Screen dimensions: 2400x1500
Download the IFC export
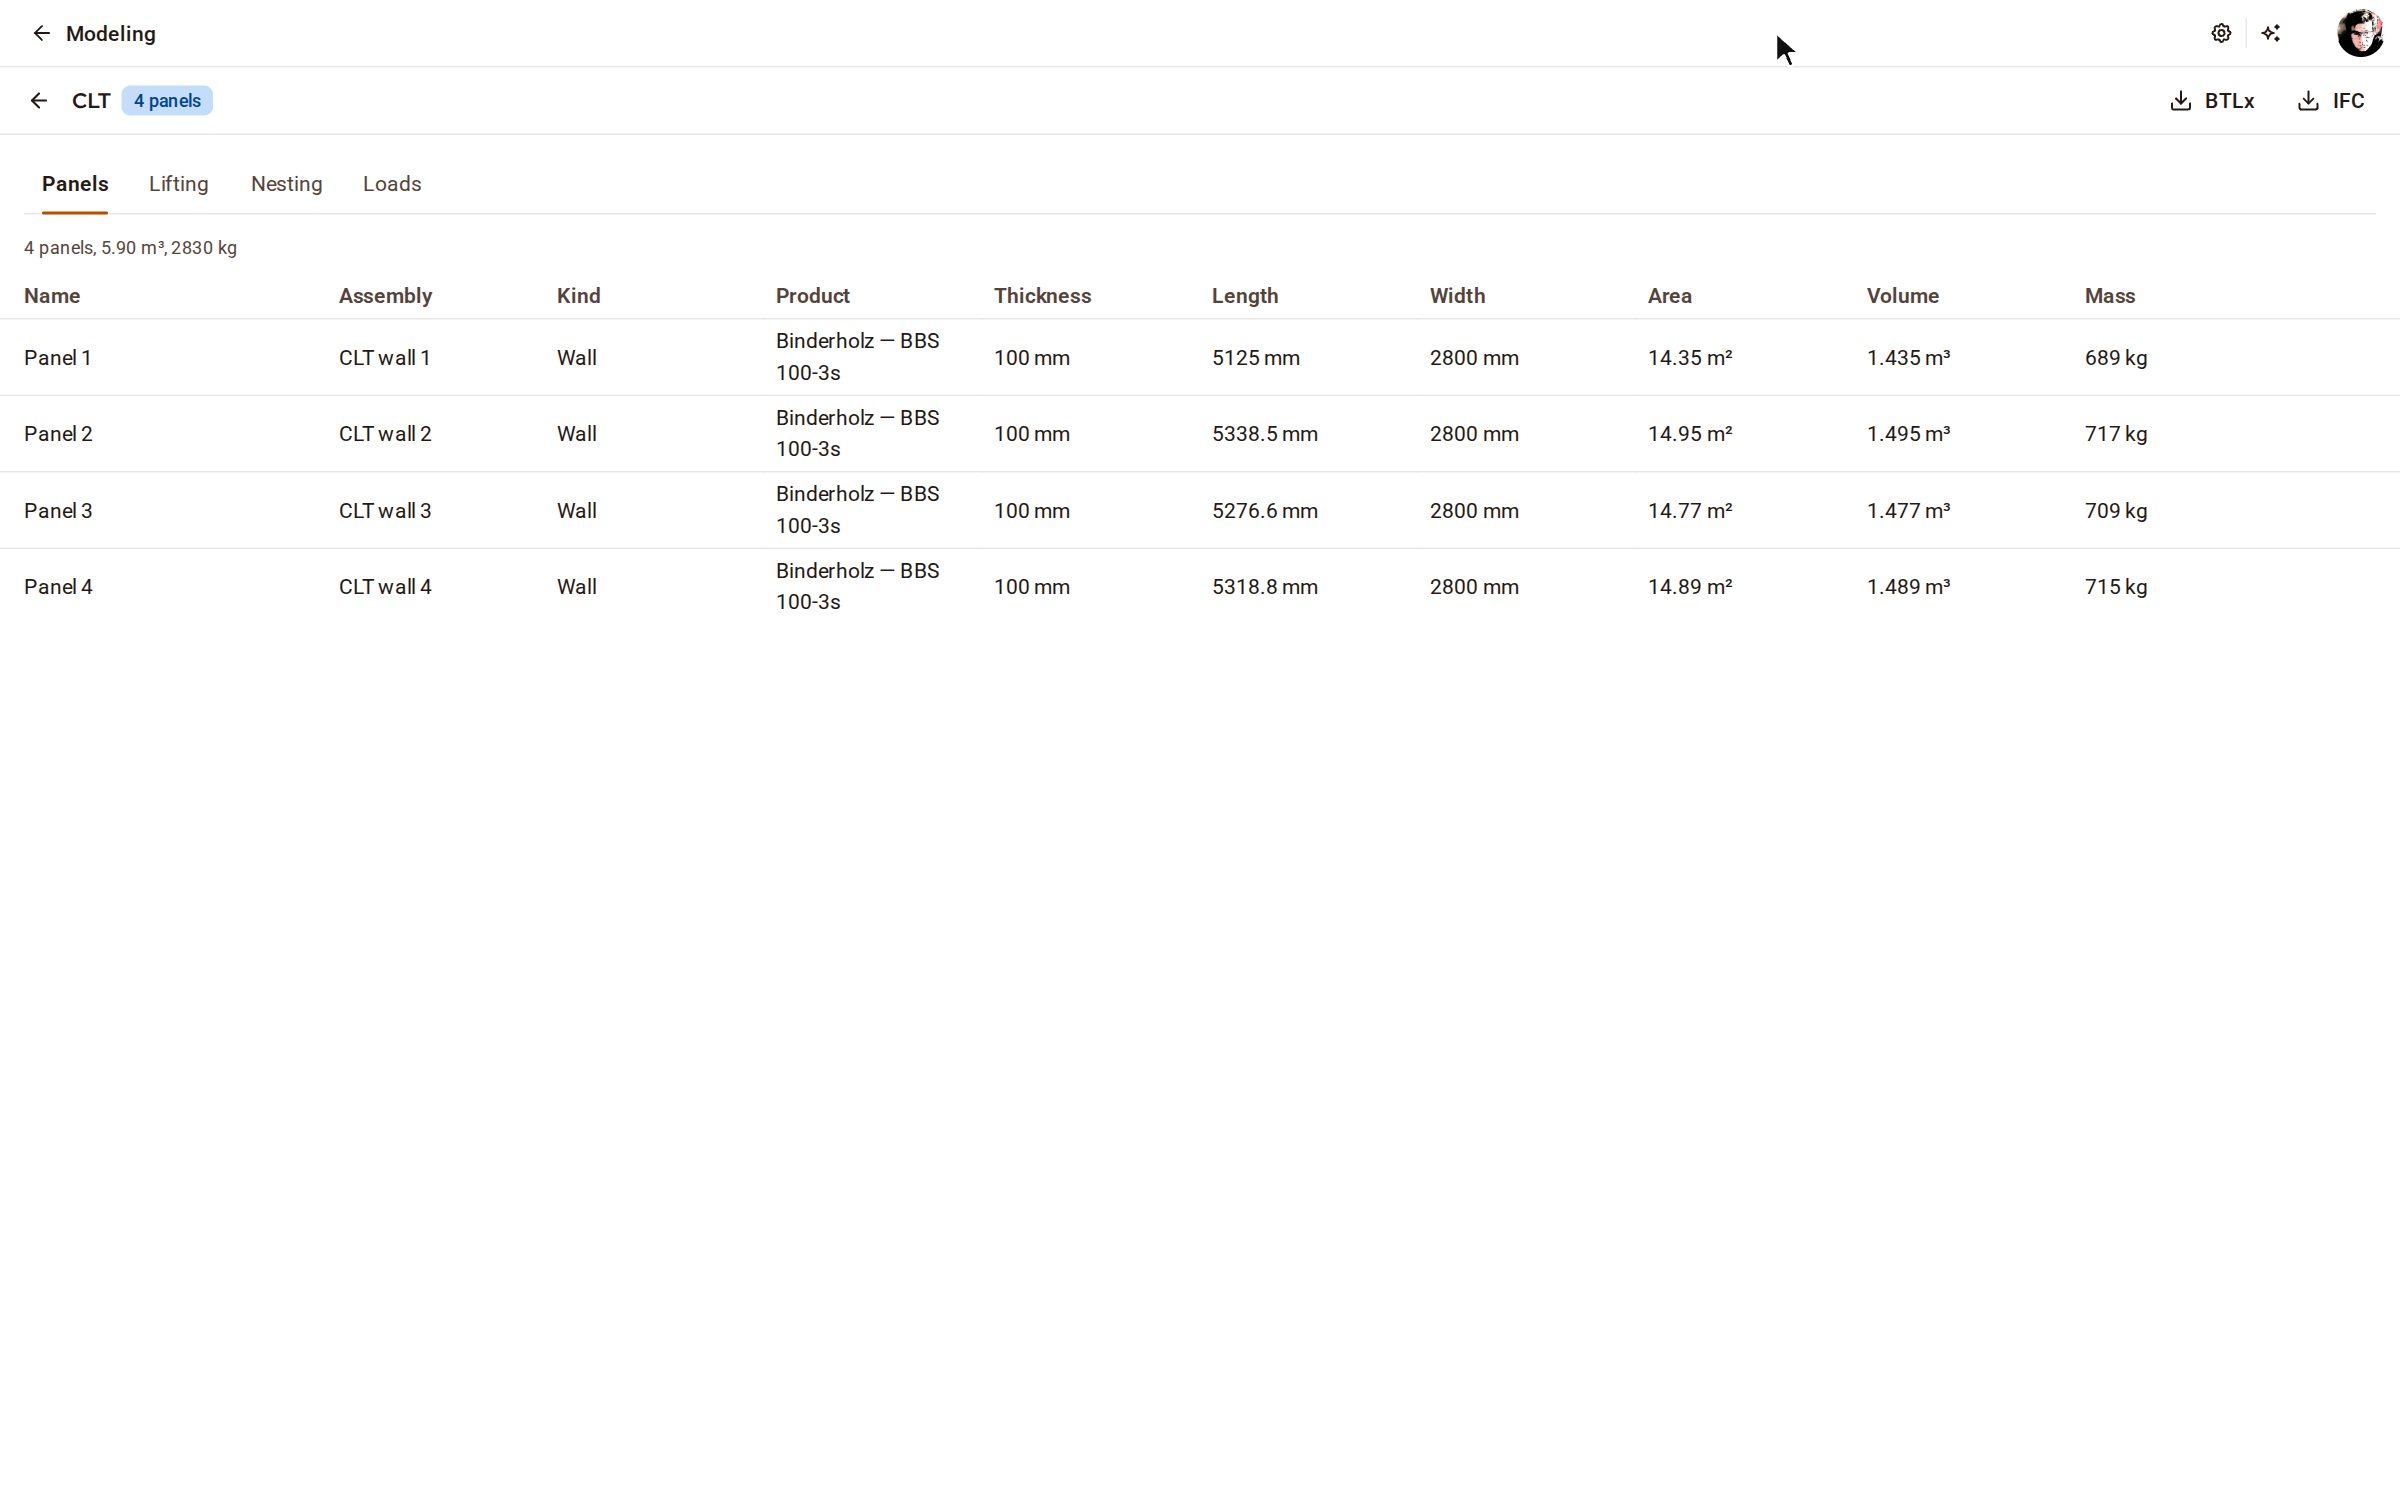[x=2331, y=101]
